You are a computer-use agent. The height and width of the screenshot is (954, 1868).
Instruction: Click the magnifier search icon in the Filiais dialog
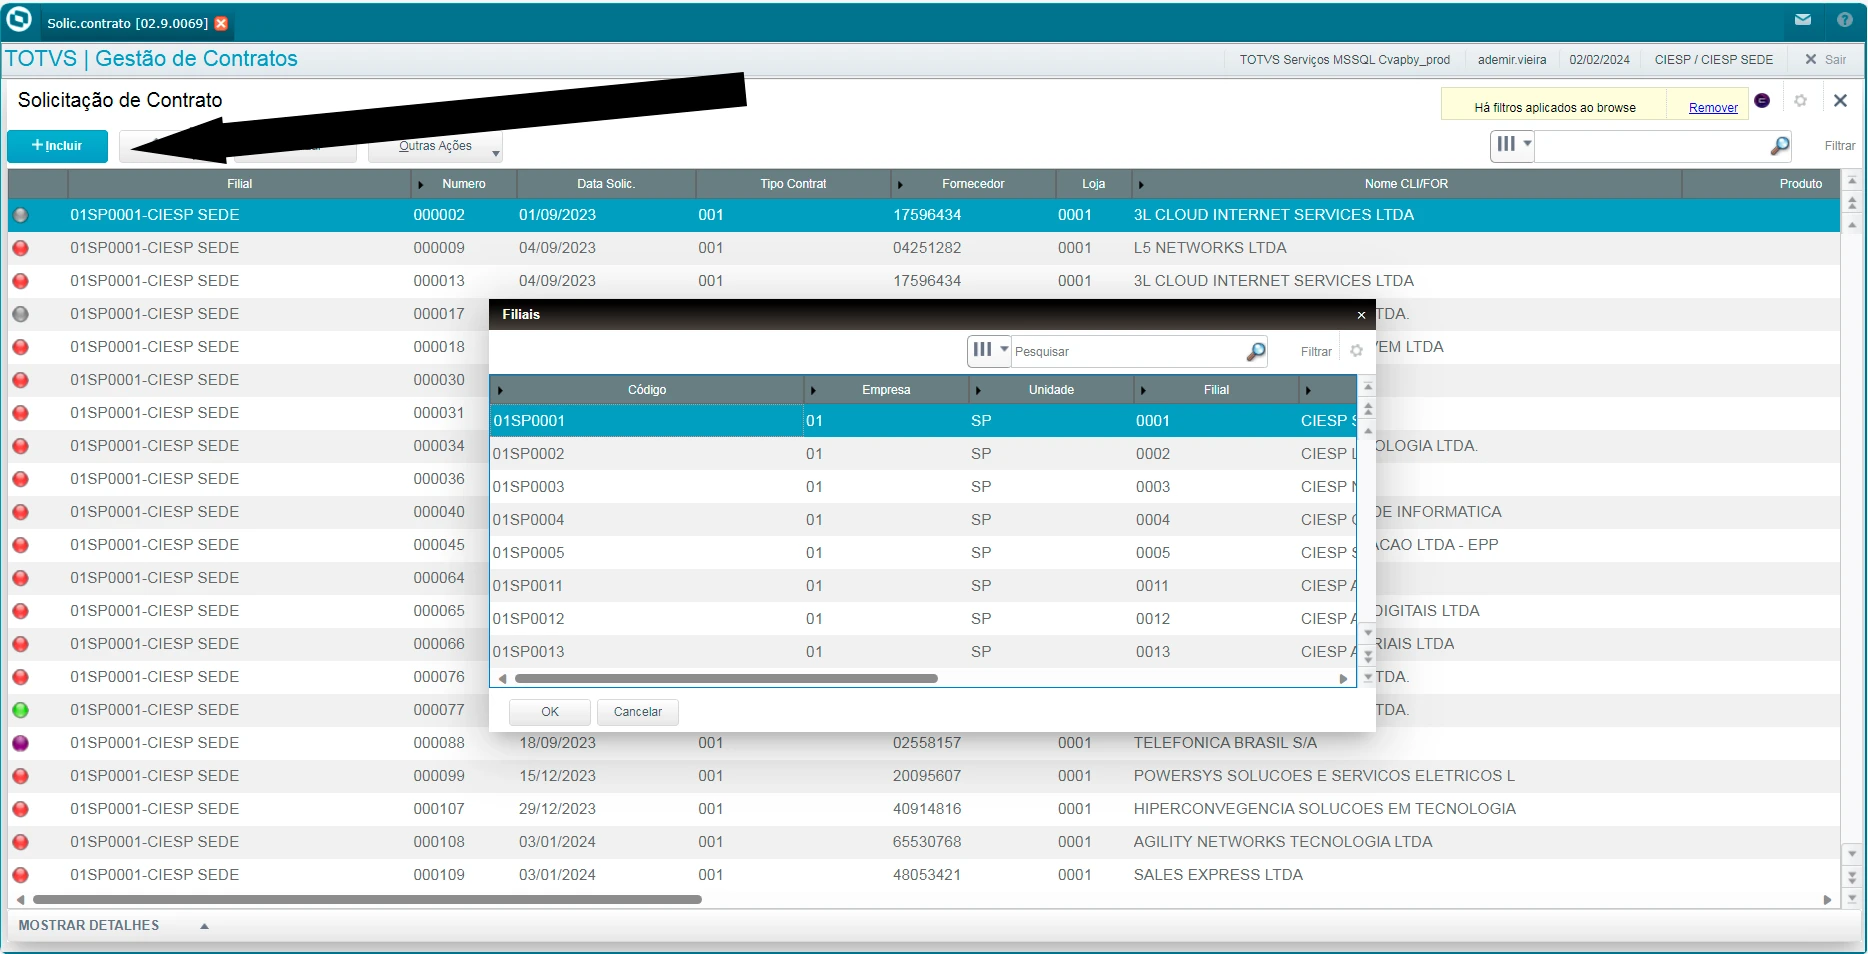(1255, 352)
